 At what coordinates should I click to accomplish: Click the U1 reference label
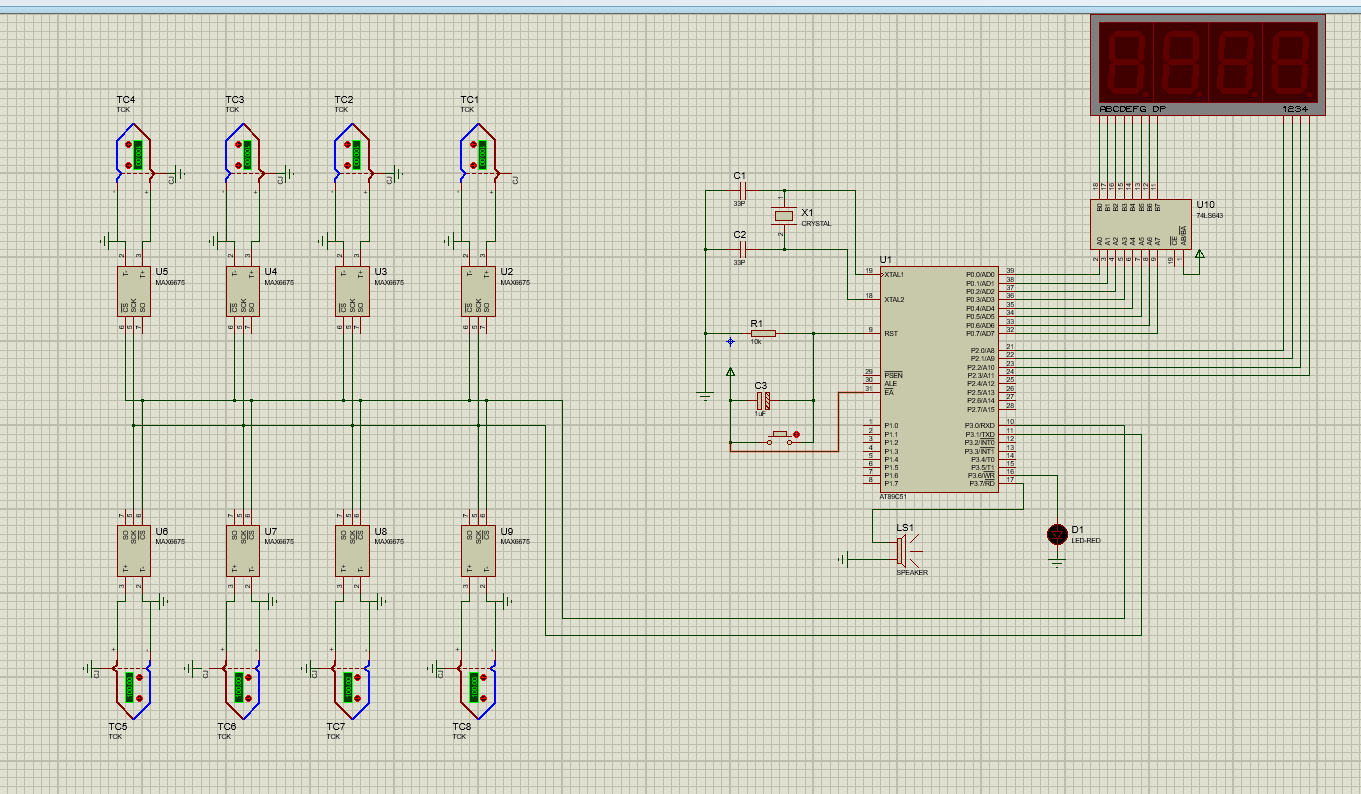pos(885,260)
